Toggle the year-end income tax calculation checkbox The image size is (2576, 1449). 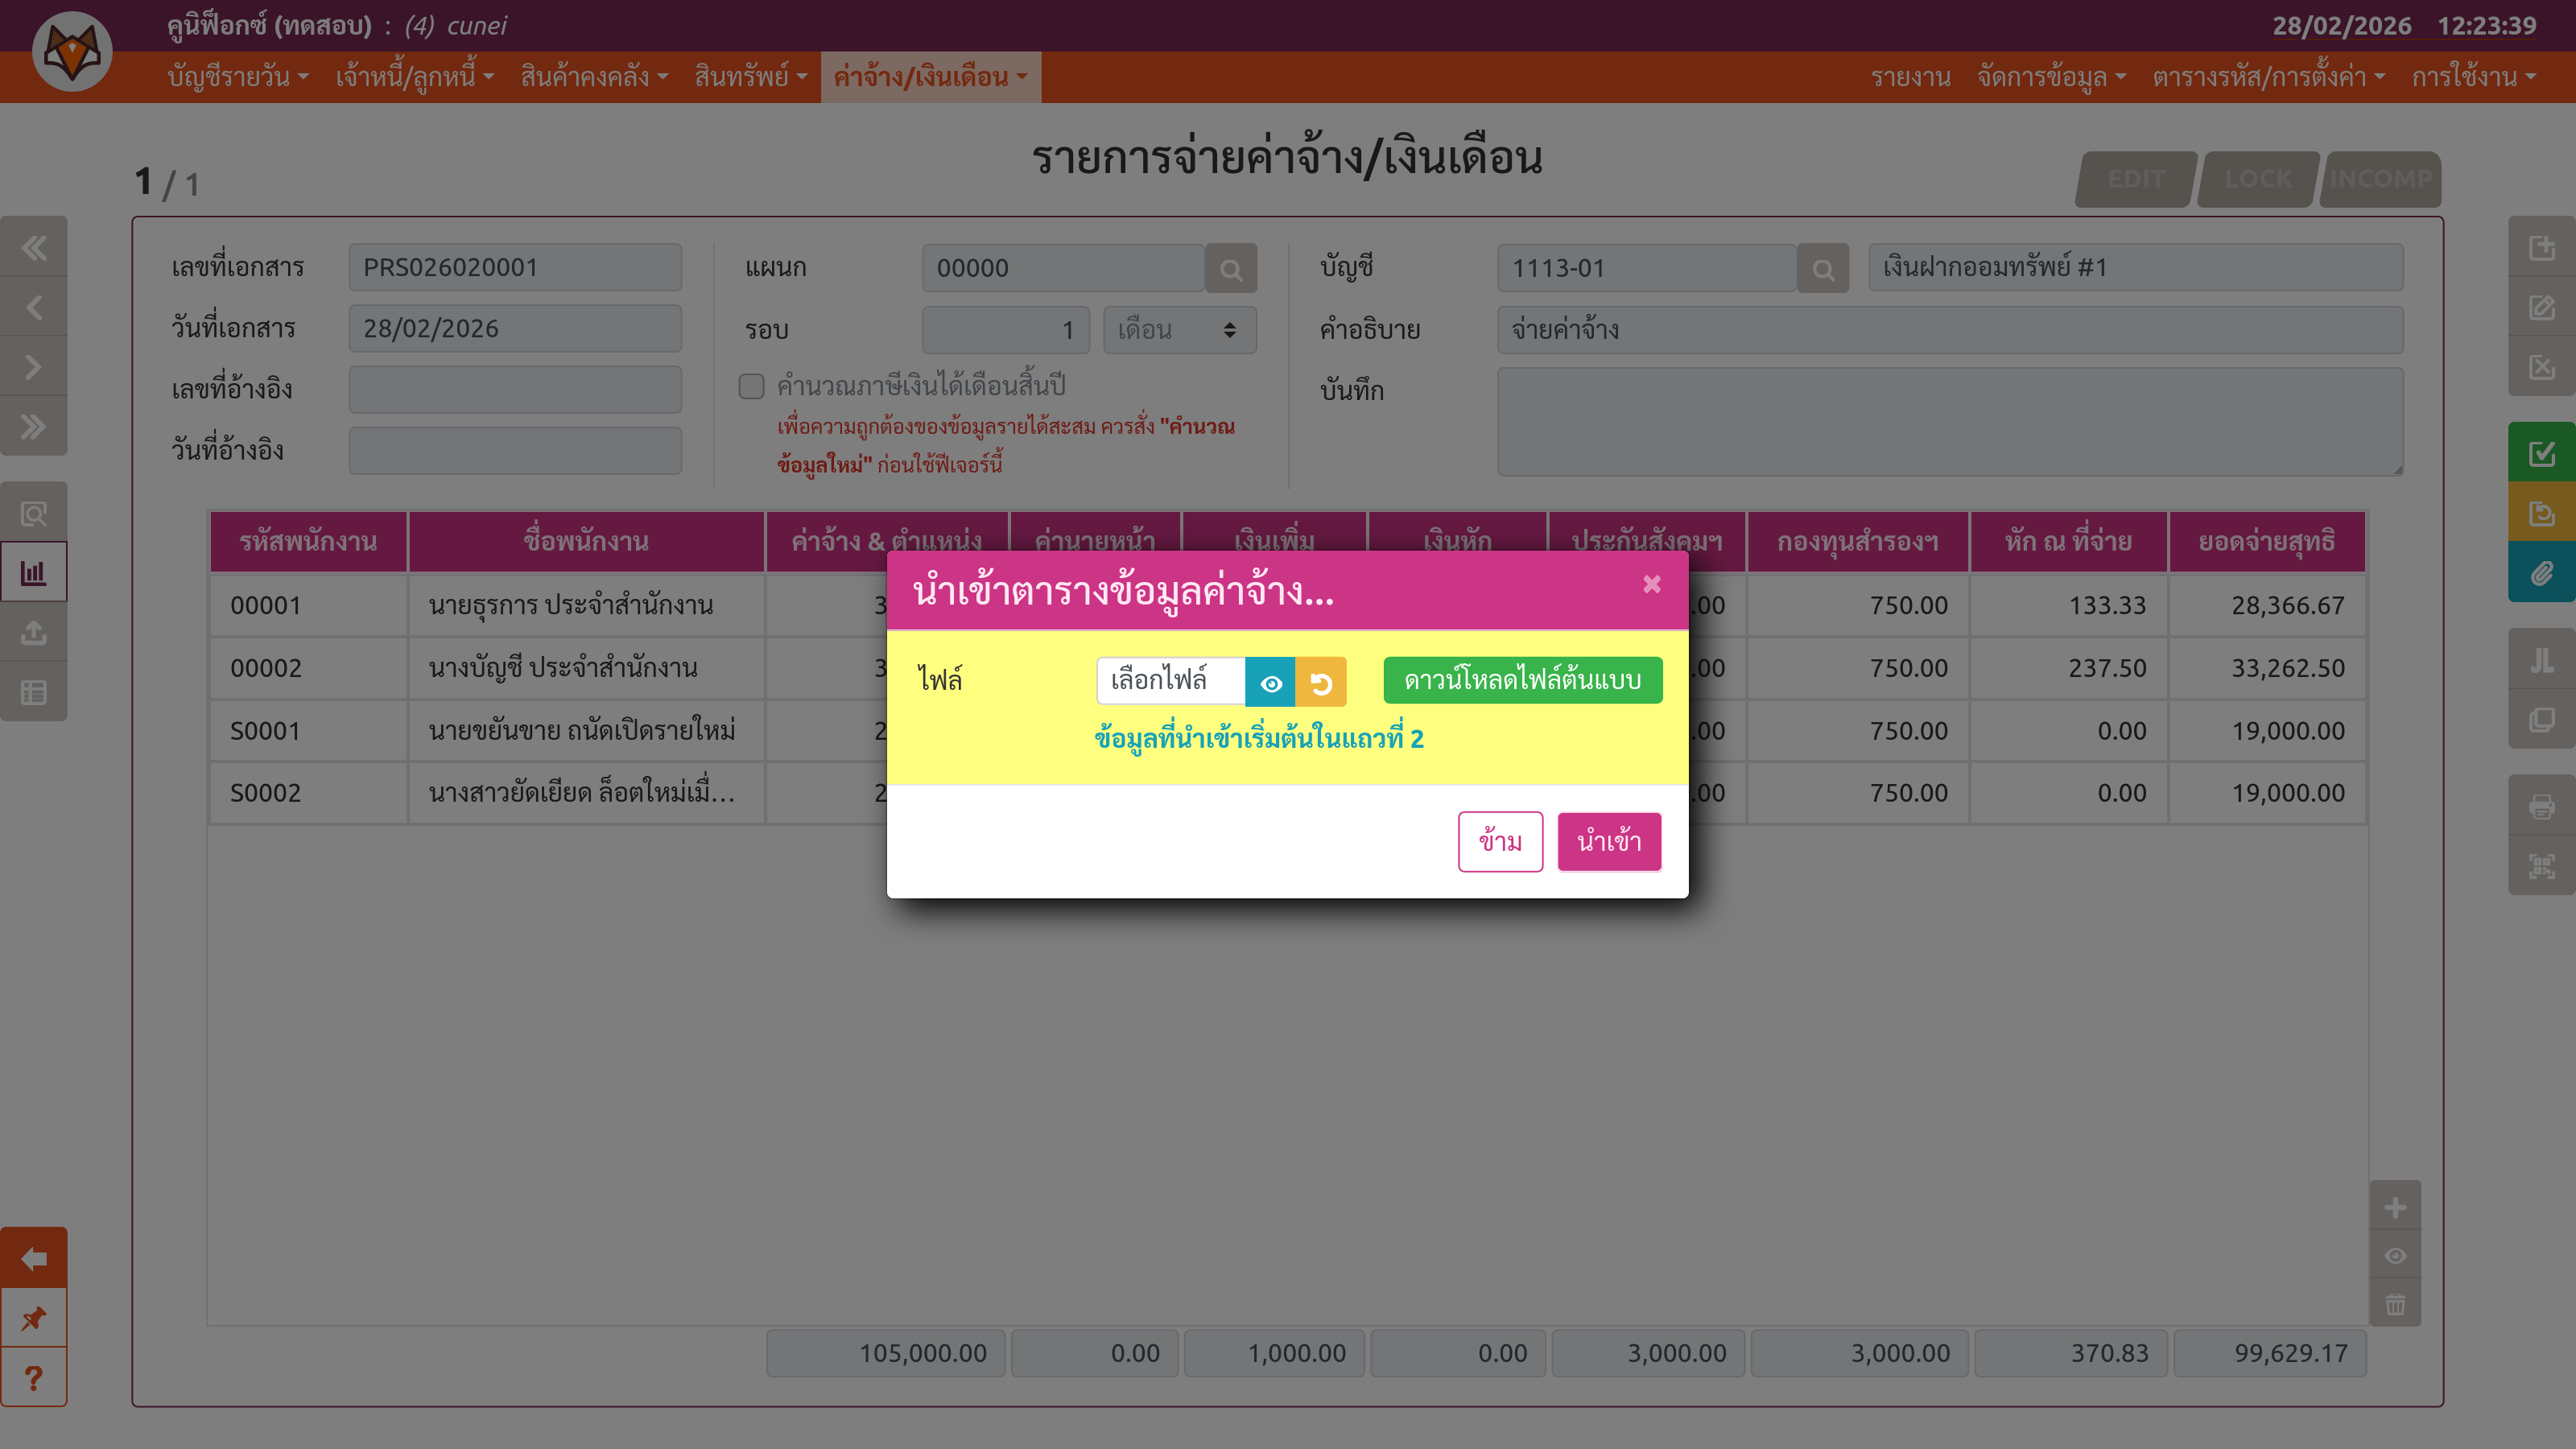coord(751,386)
